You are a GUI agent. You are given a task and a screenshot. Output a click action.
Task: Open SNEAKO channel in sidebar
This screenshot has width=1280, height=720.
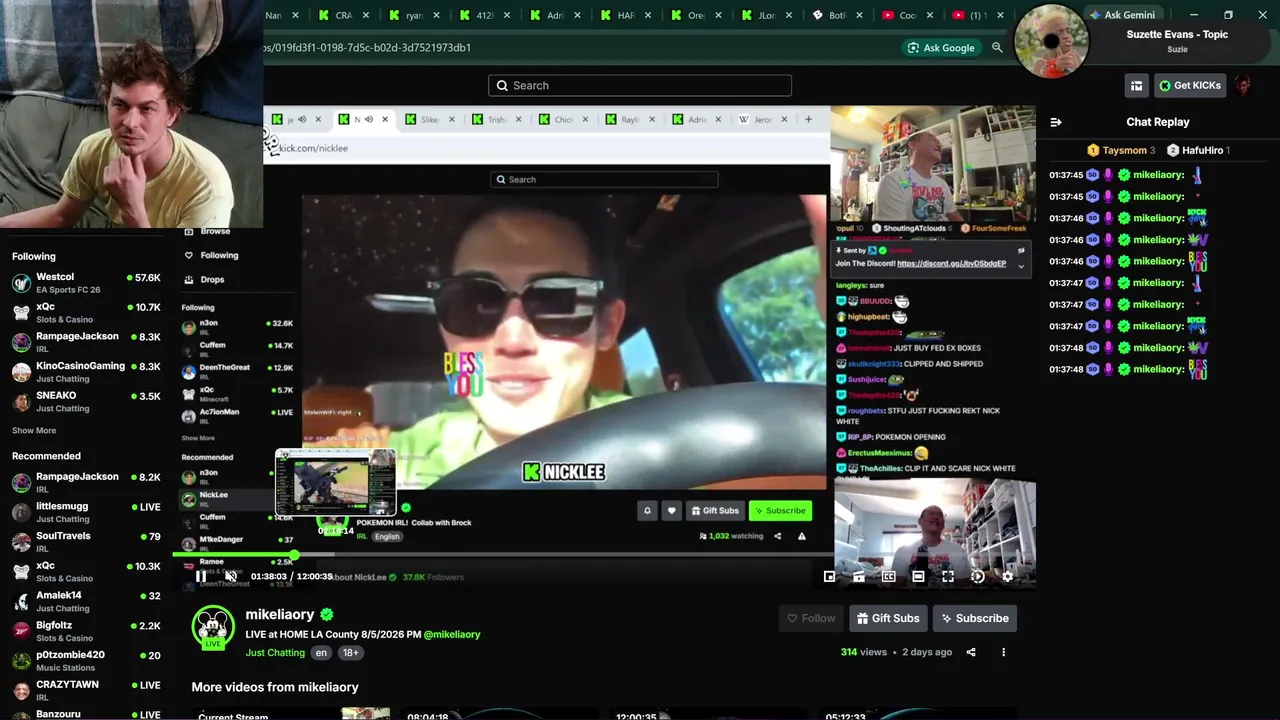(x=86, y=401)
